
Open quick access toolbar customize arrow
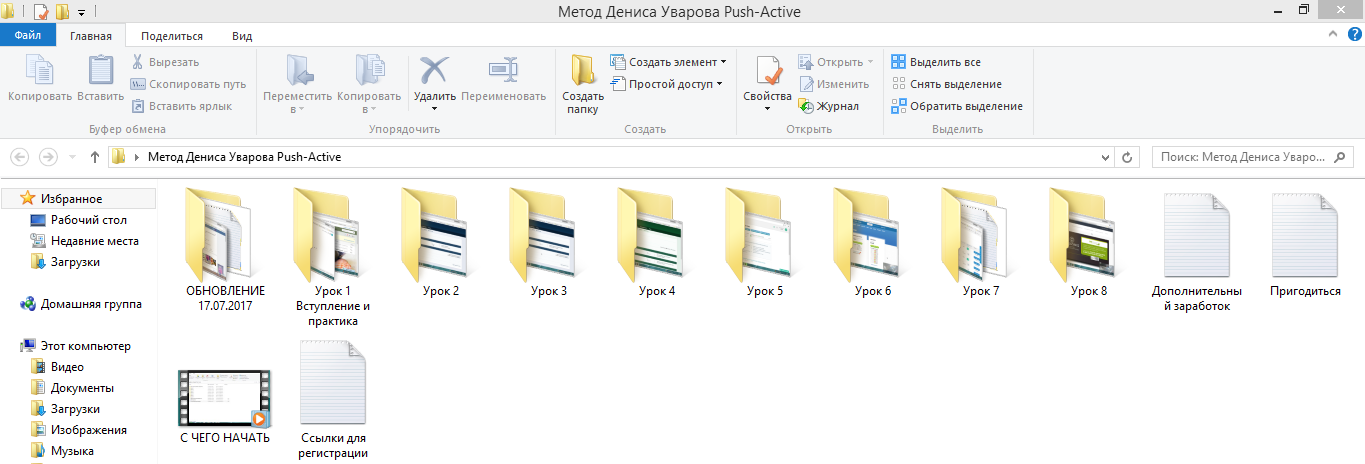click(x=80, y=12)
